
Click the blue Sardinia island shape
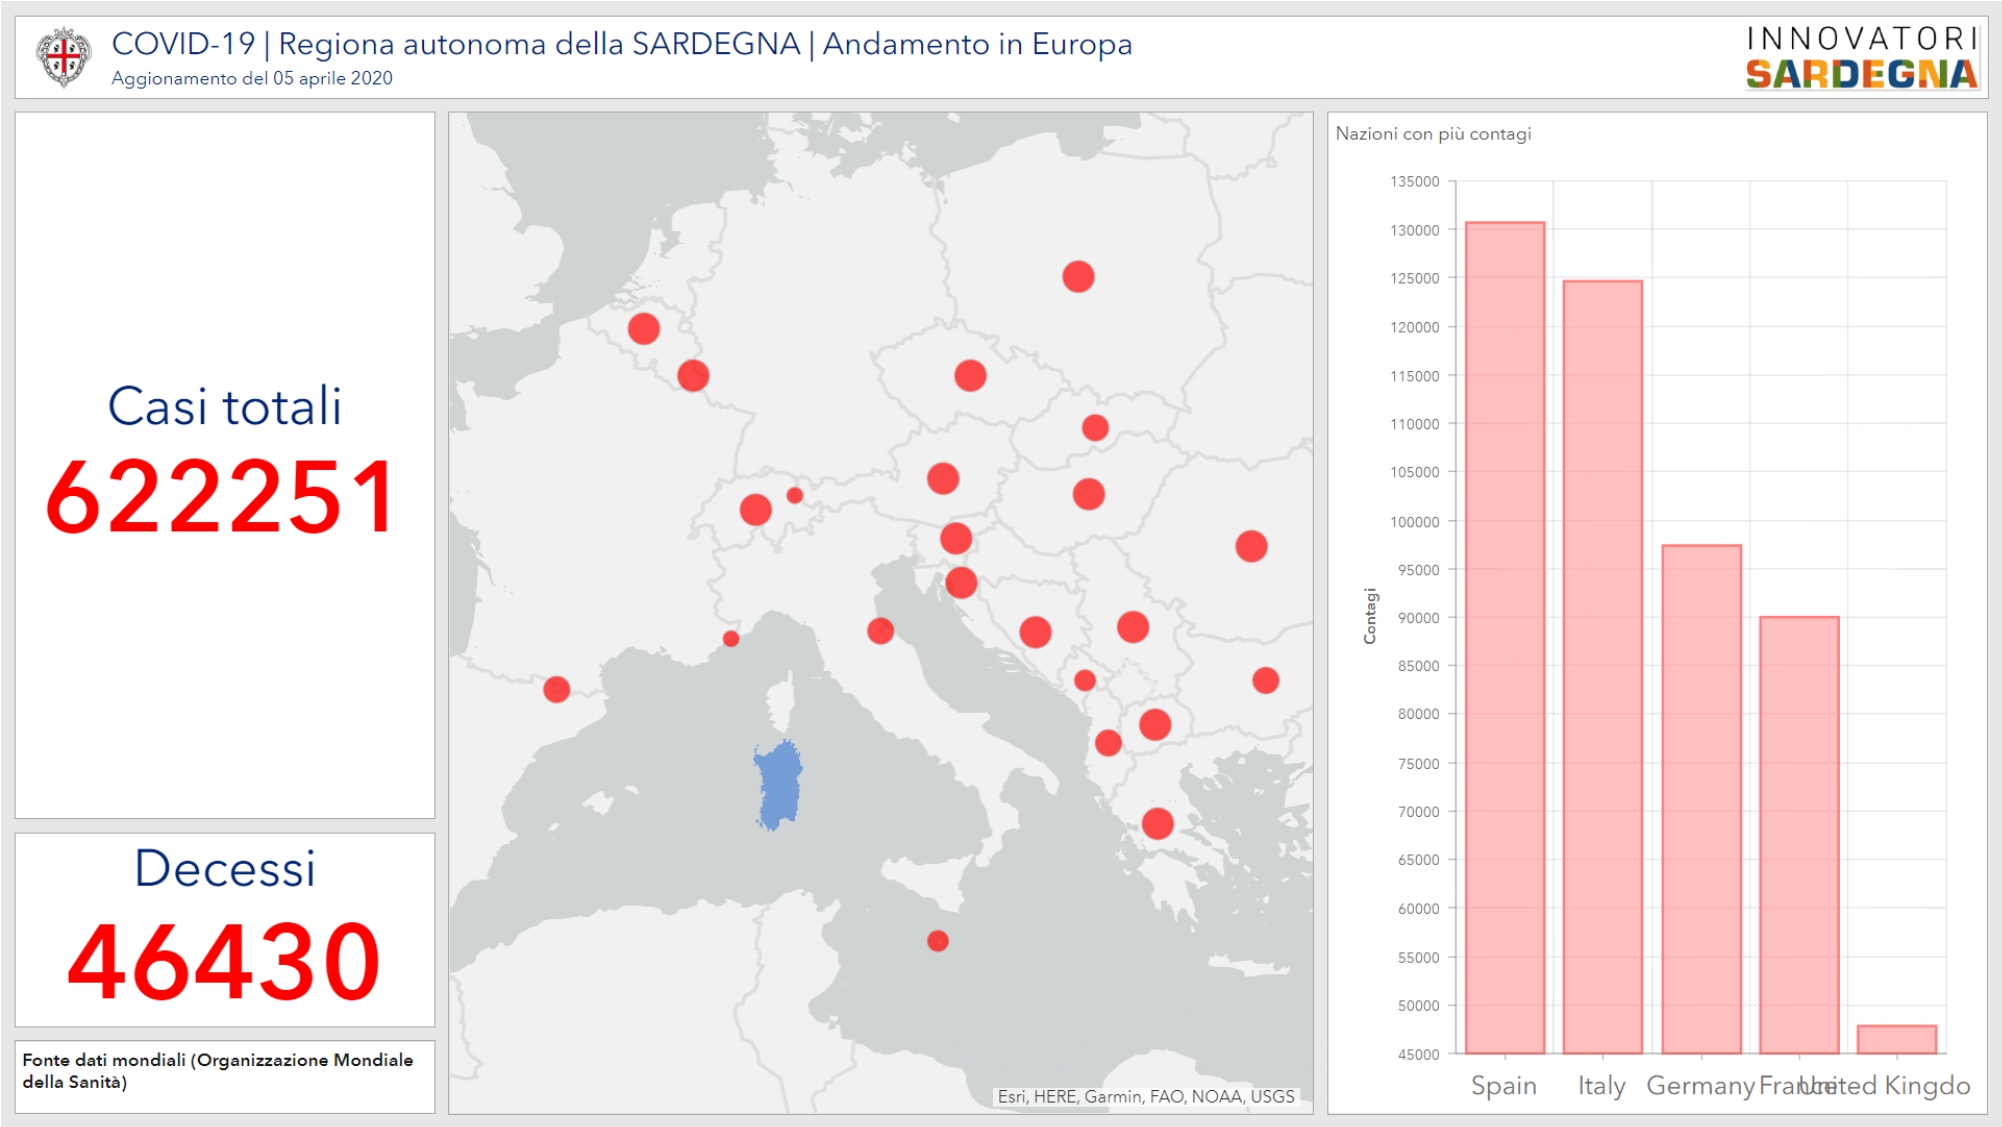(777, 786)
